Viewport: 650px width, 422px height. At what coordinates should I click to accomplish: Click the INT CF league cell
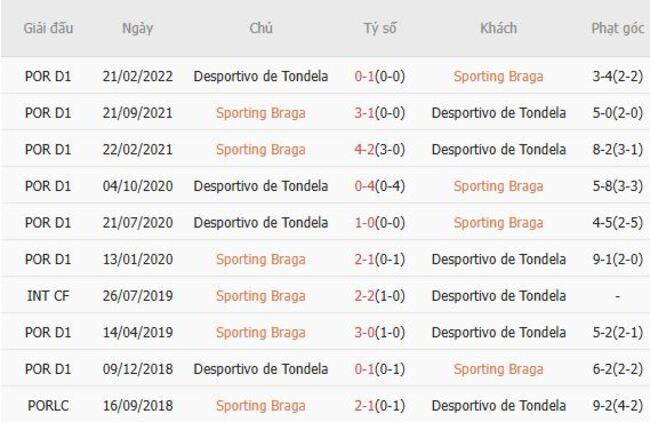48,296
